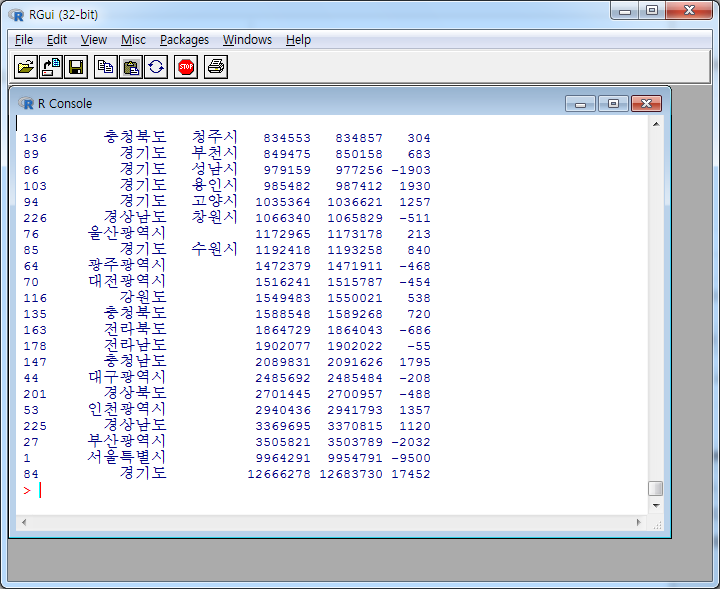
Task: Click the Paste toolbar icon
Action: (x=131, y=67)
